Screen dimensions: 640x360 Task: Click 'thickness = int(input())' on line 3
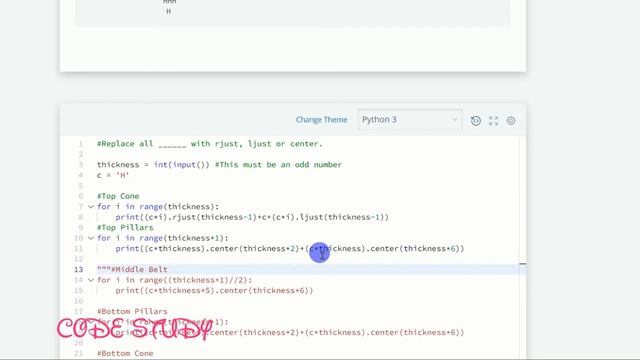coord(153,165)
